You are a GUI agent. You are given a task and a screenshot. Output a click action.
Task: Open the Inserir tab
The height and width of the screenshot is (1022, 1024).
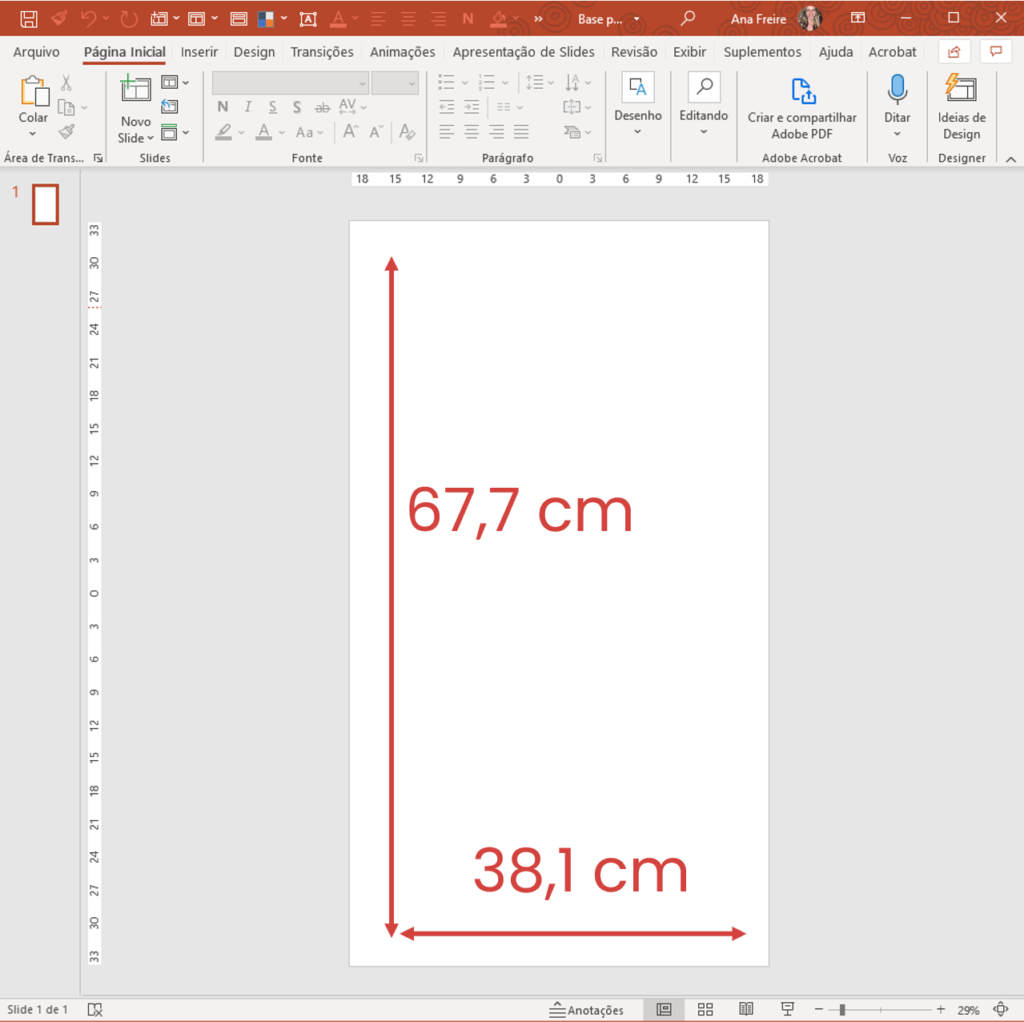tap(199, 52)
